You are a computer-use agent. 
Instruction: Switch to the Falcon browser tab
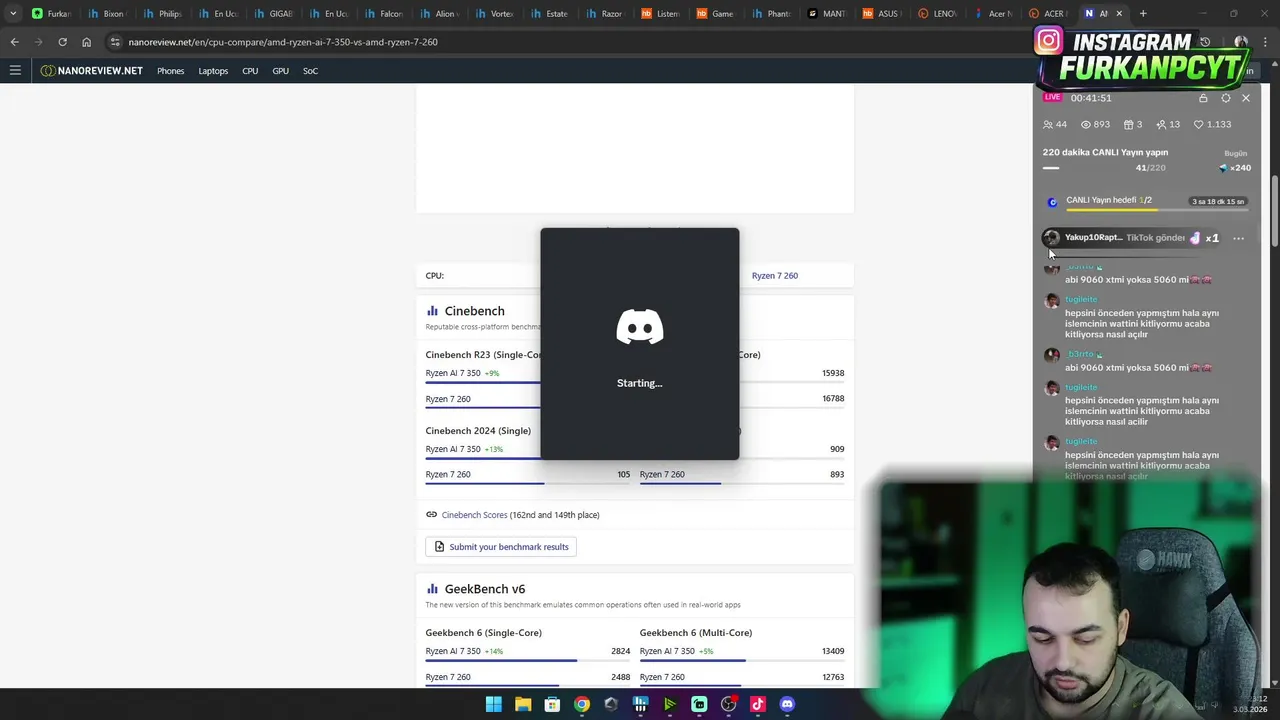(x=383, y=14)
